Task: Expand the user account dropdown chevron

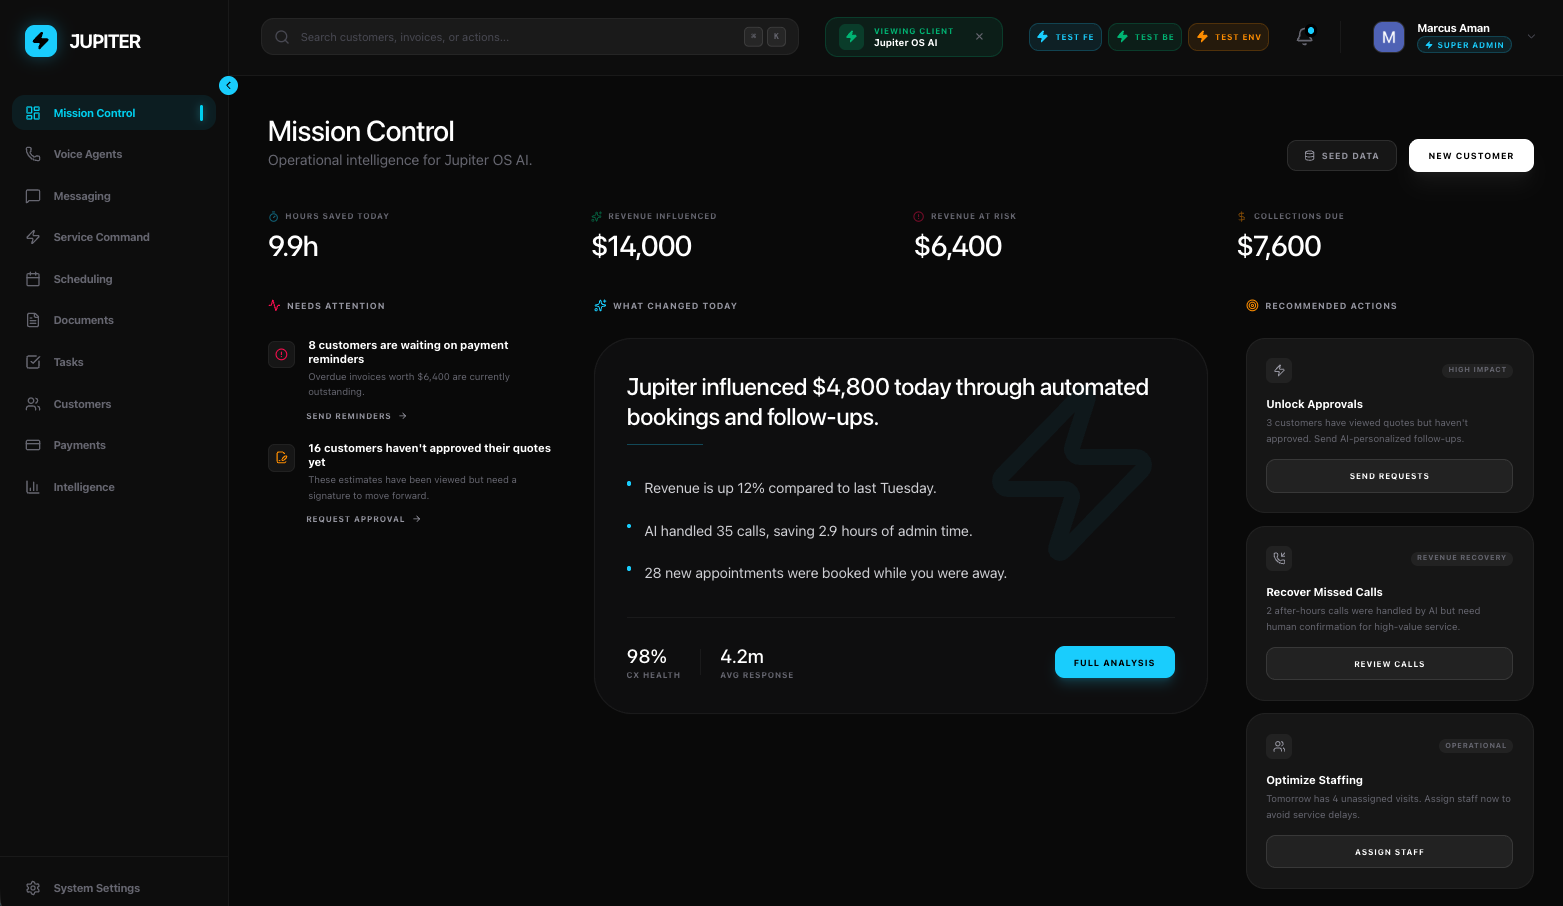Action: pos(1531,37)
